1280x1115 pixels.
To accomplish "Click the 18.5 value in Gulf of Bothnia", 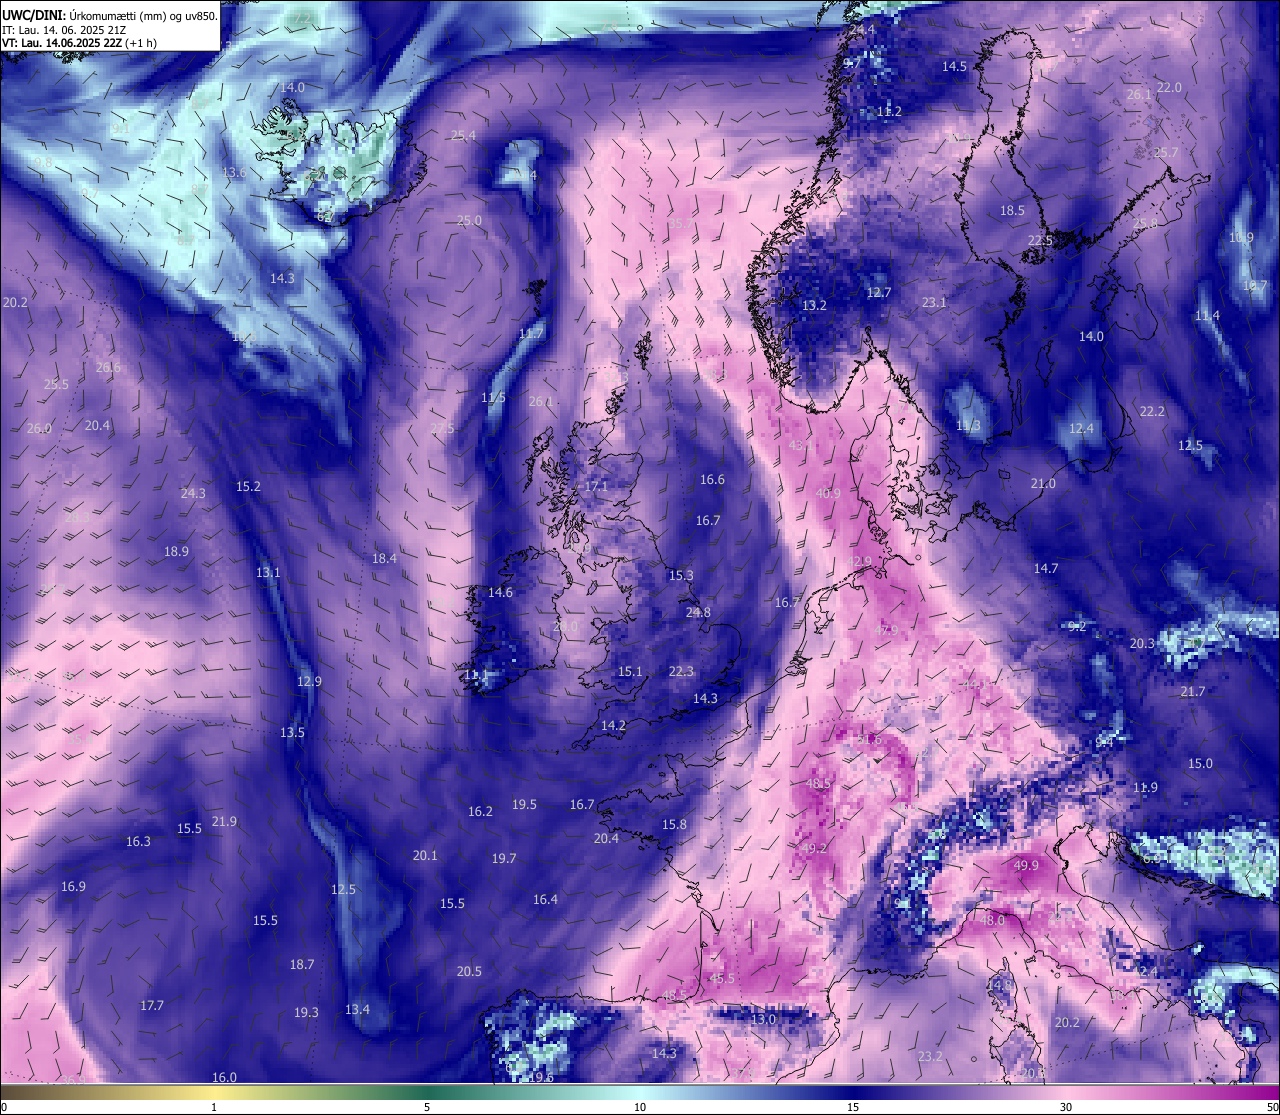I will pos(1013,211).
